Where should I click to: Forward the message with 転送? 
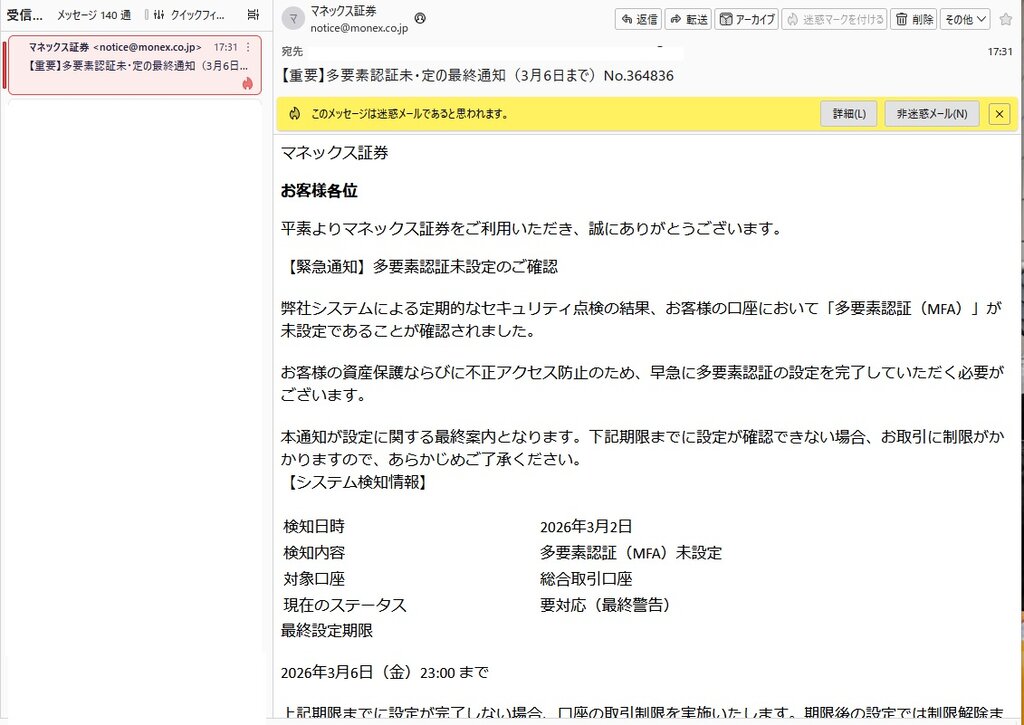click(x=688, y=20)
